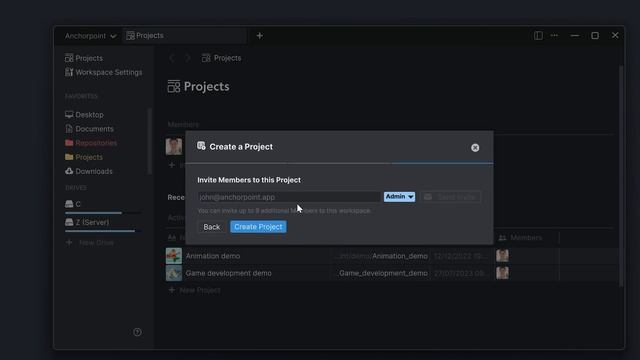Click the Game development demo thumbnail

coord(174,273)
